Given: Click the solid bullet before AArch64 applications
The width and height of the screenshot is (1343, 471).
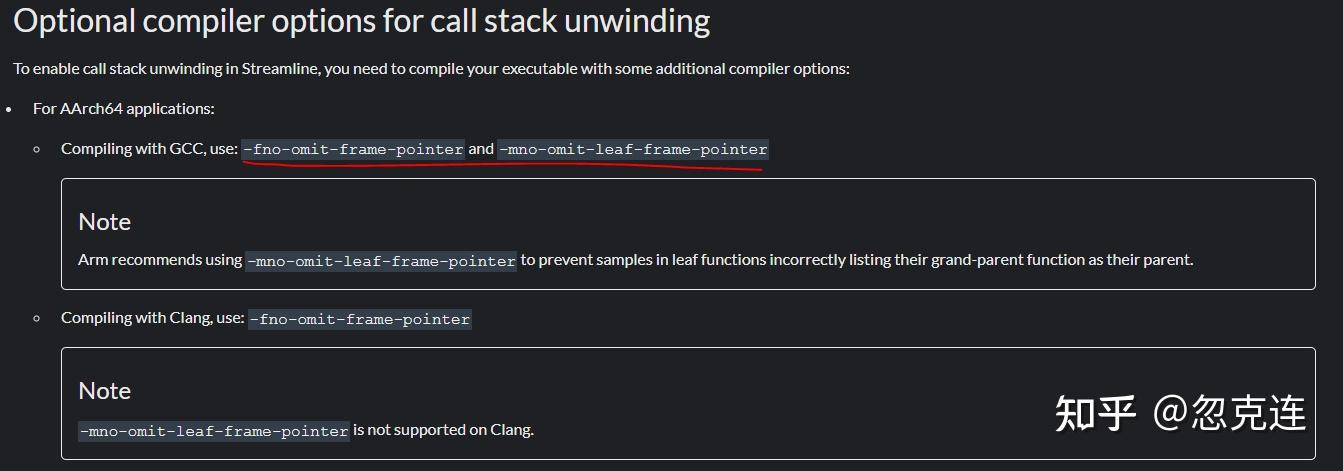Looking at the screenshot, I should point(9,108).
